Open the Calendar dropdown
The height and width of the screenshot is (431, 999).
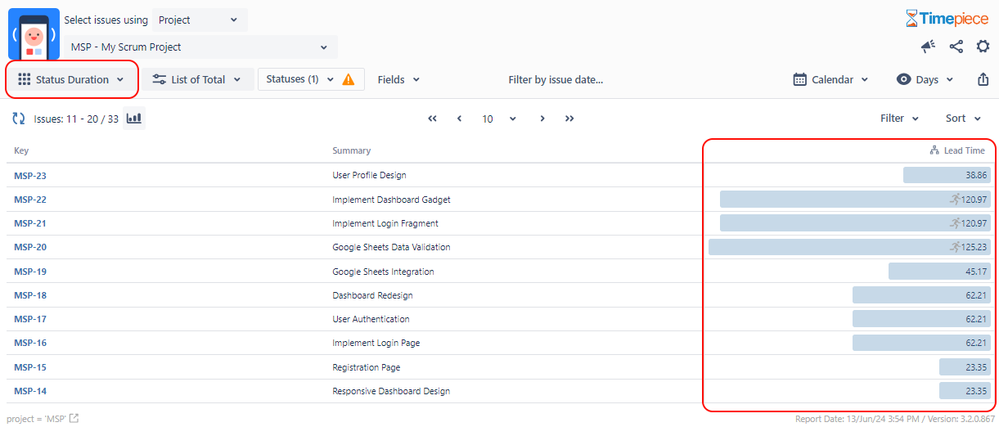[831, 80]
